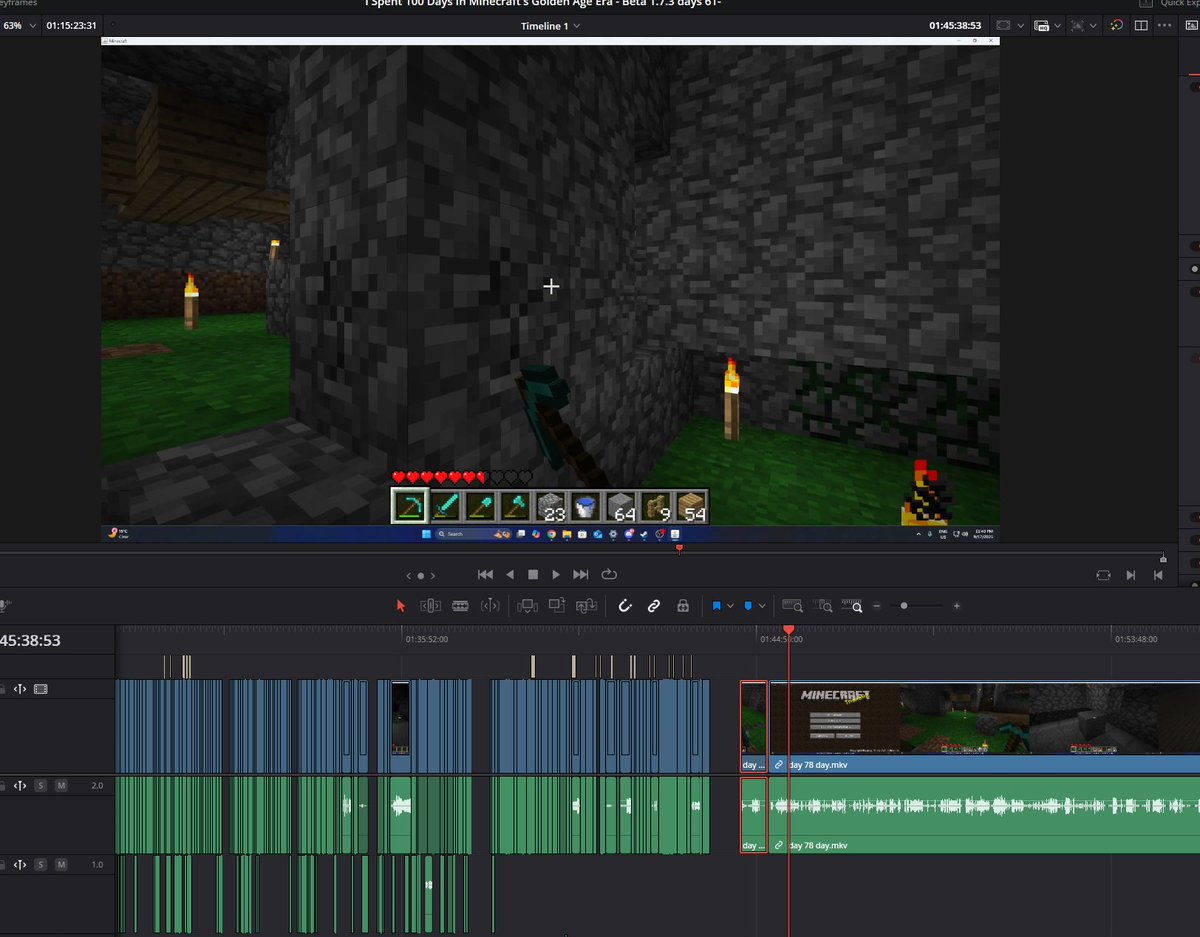Mute audio track 1.0 with M
Image resolution: width=1200 pixels, height=937 pixels.
[x=61, y=864]
